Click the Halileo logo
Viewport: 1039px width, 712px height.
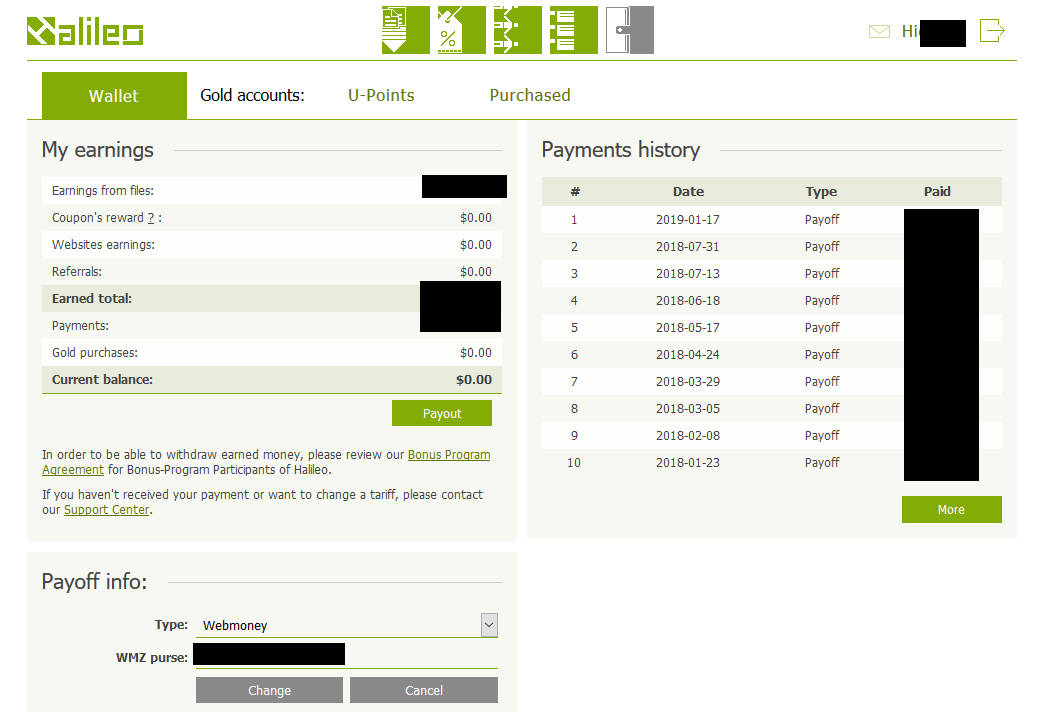85,32
